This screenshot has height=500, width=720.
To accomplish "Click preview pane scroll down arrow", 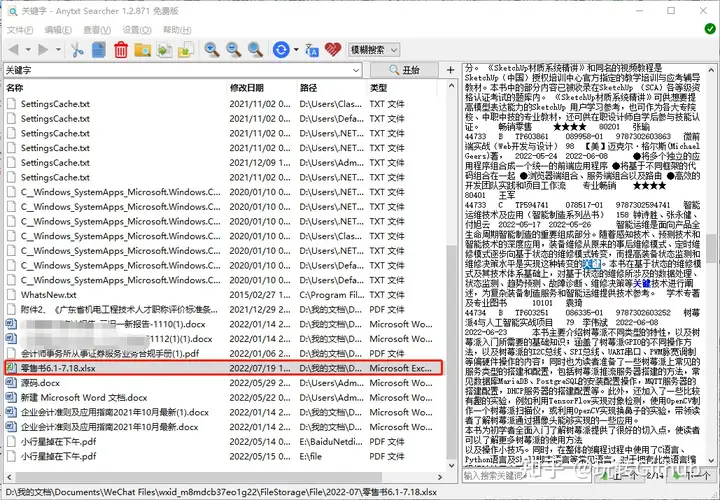I will click(711, 461).
